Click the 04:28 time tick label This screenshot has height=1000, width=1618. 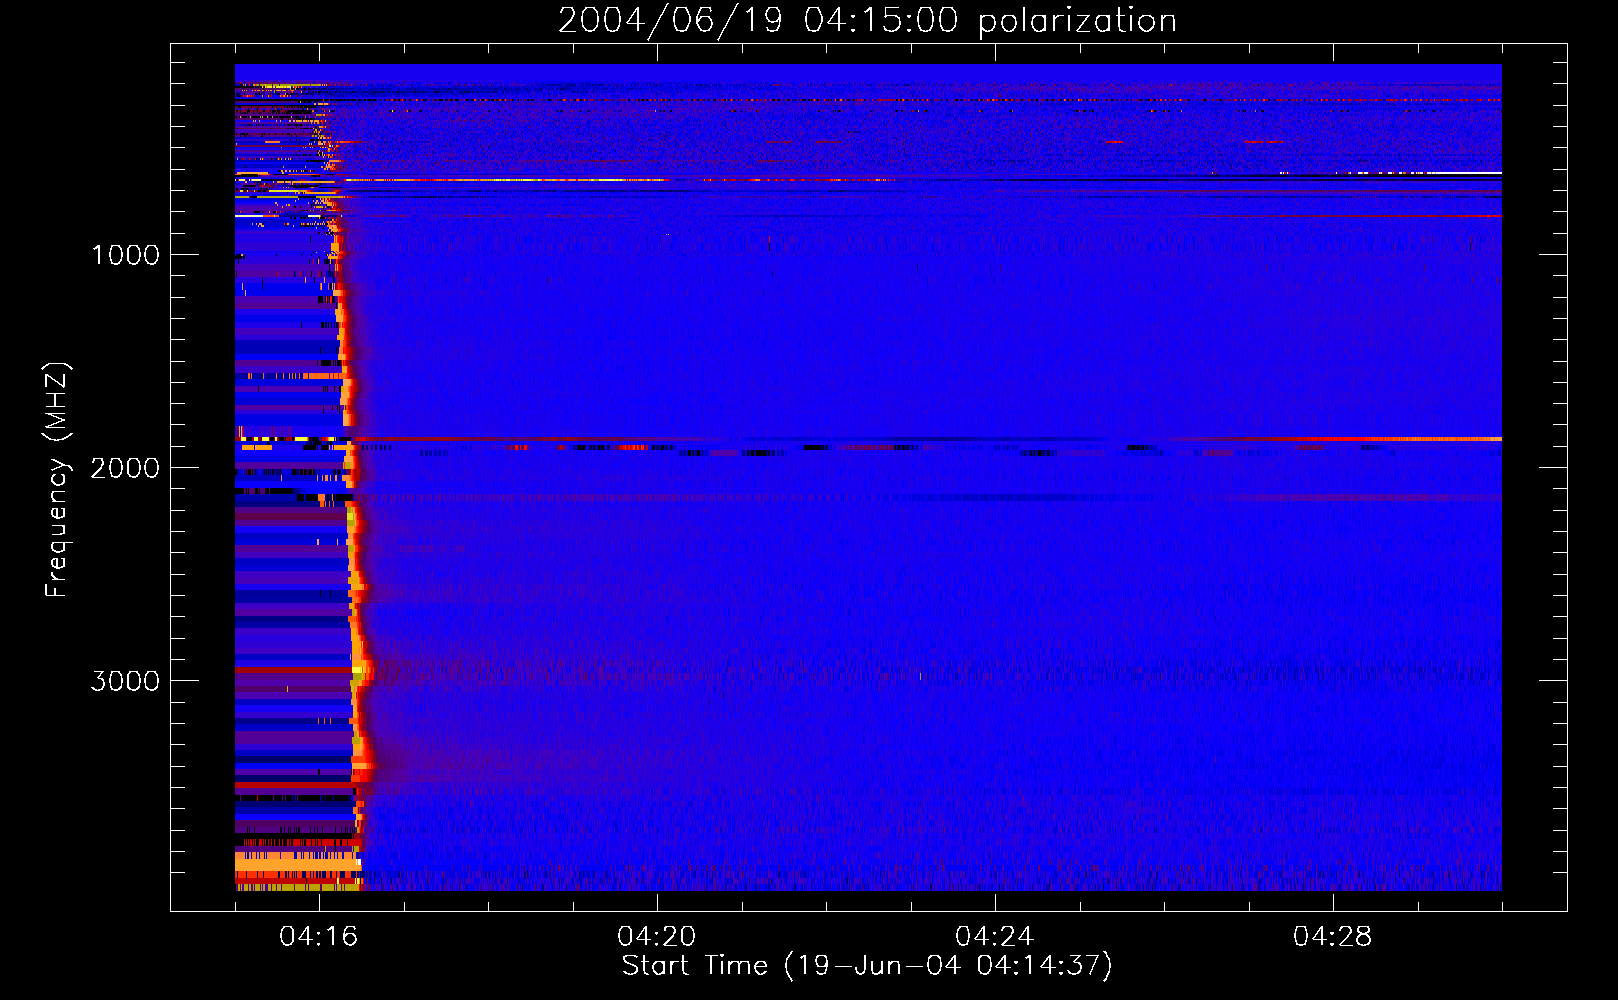tap(1333, 936)
